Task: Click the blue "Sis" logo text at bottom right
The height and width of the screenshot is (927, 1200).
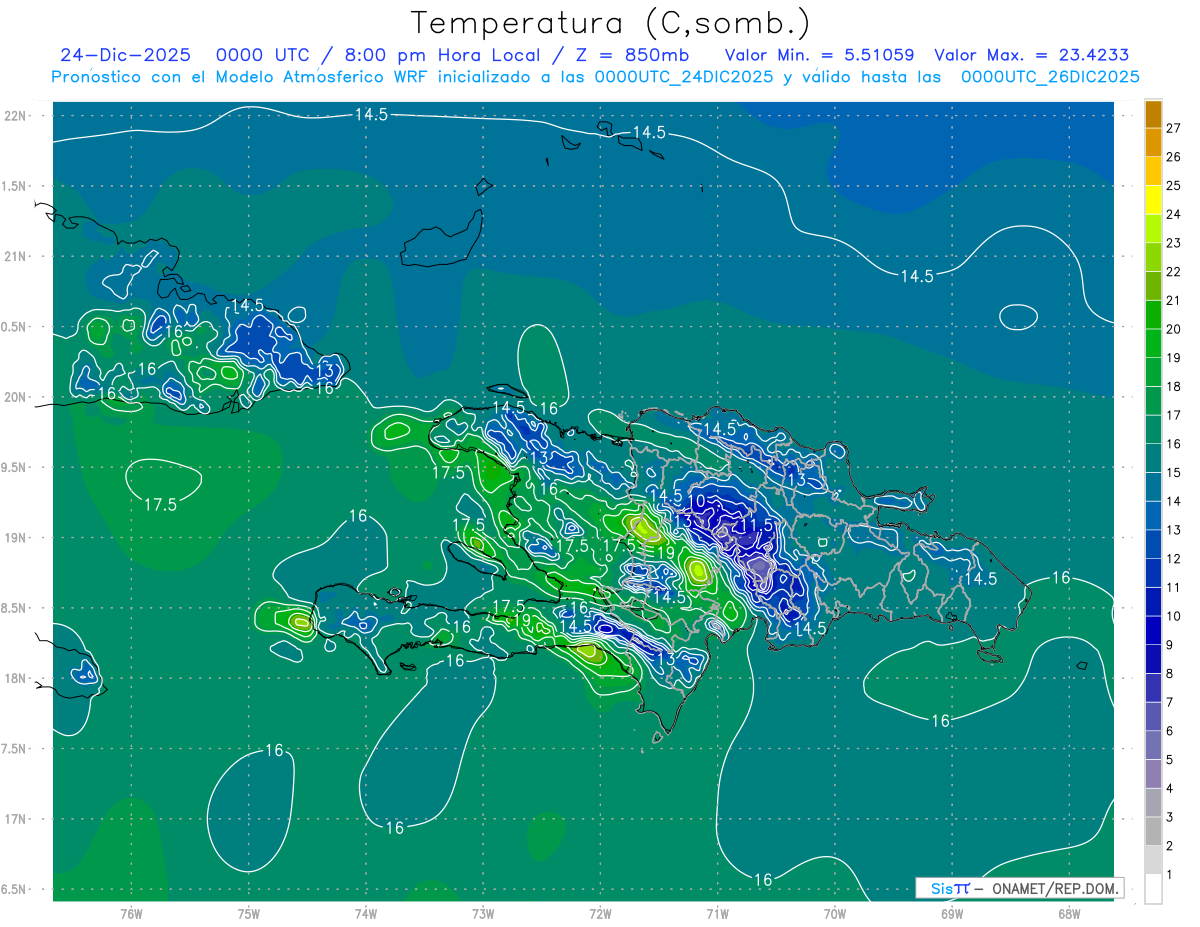Action: tap(942, 888)
